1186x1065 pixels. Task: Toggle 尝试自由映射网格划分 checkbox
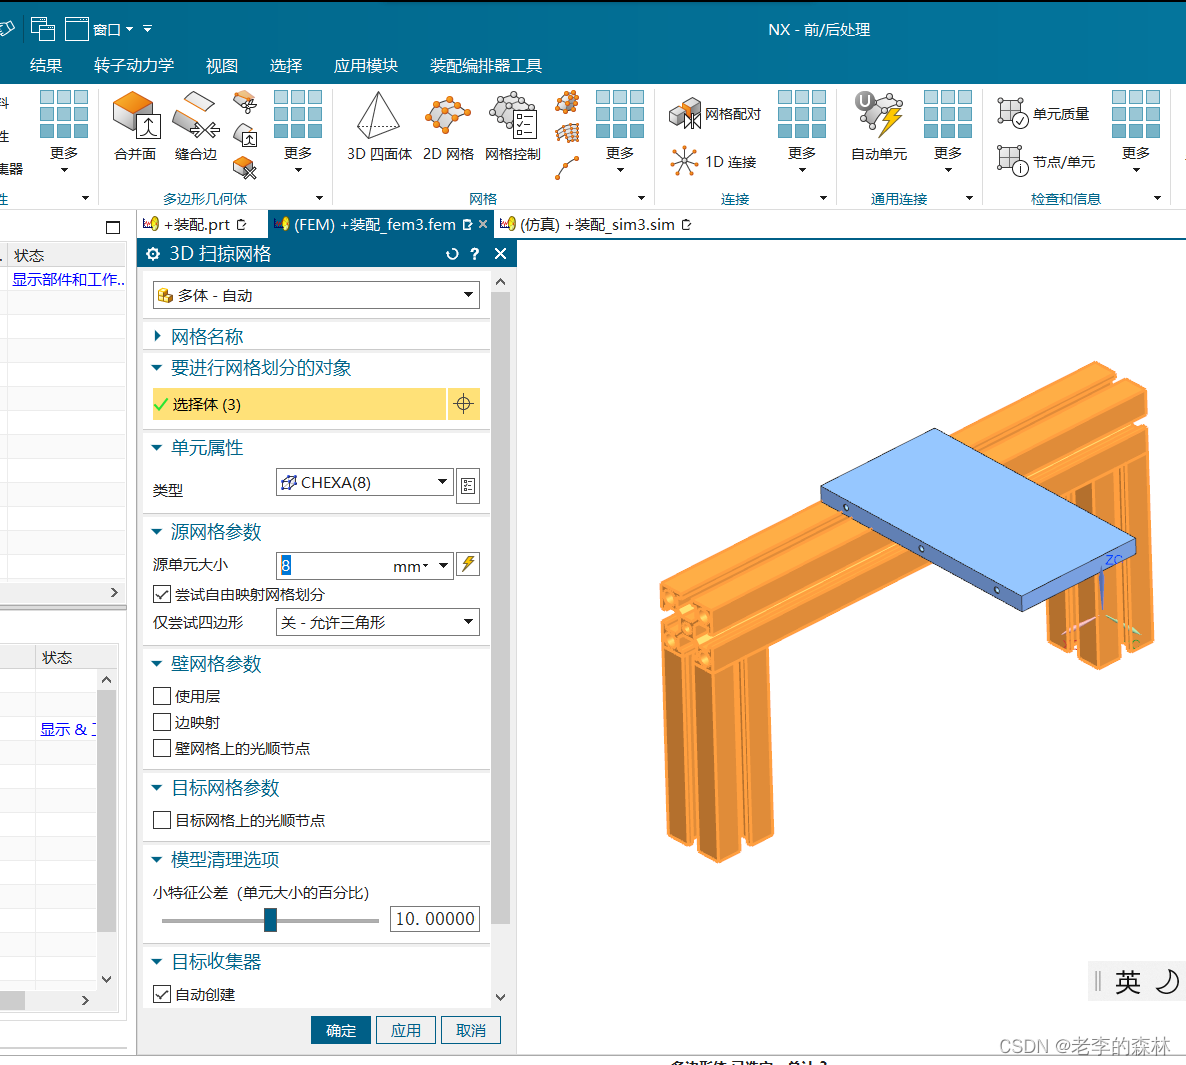(162, 595)
